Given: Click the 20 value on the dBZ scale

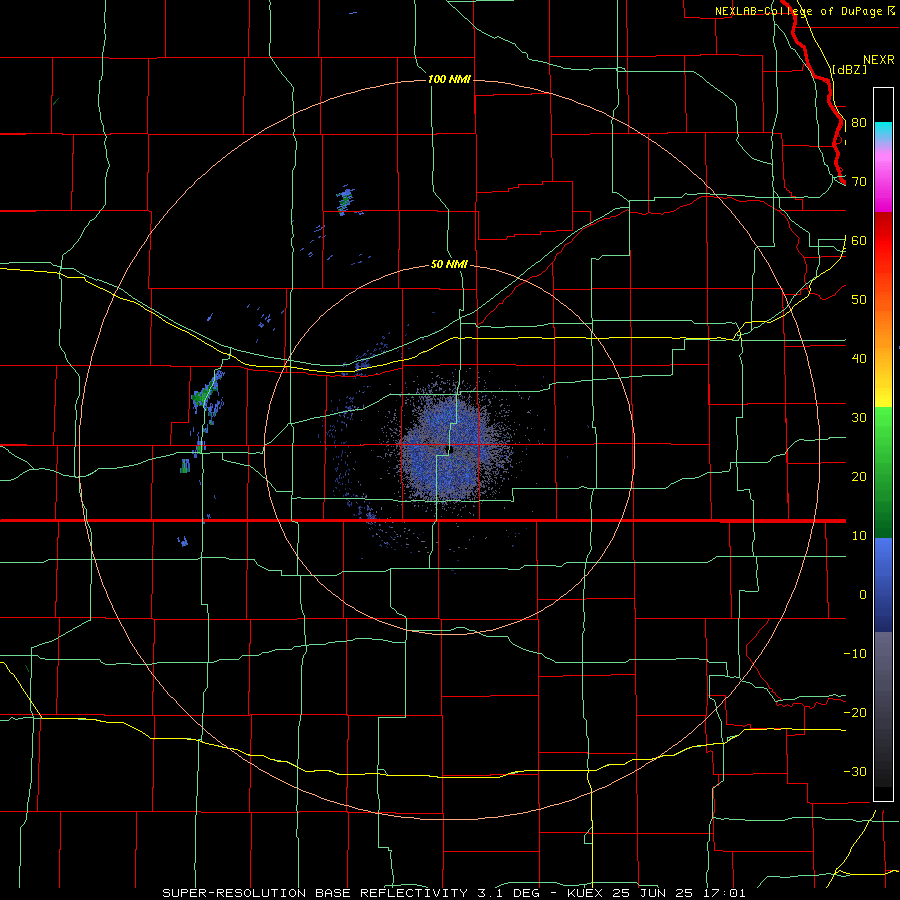Looking at the screenshot, I should (859, 477).
